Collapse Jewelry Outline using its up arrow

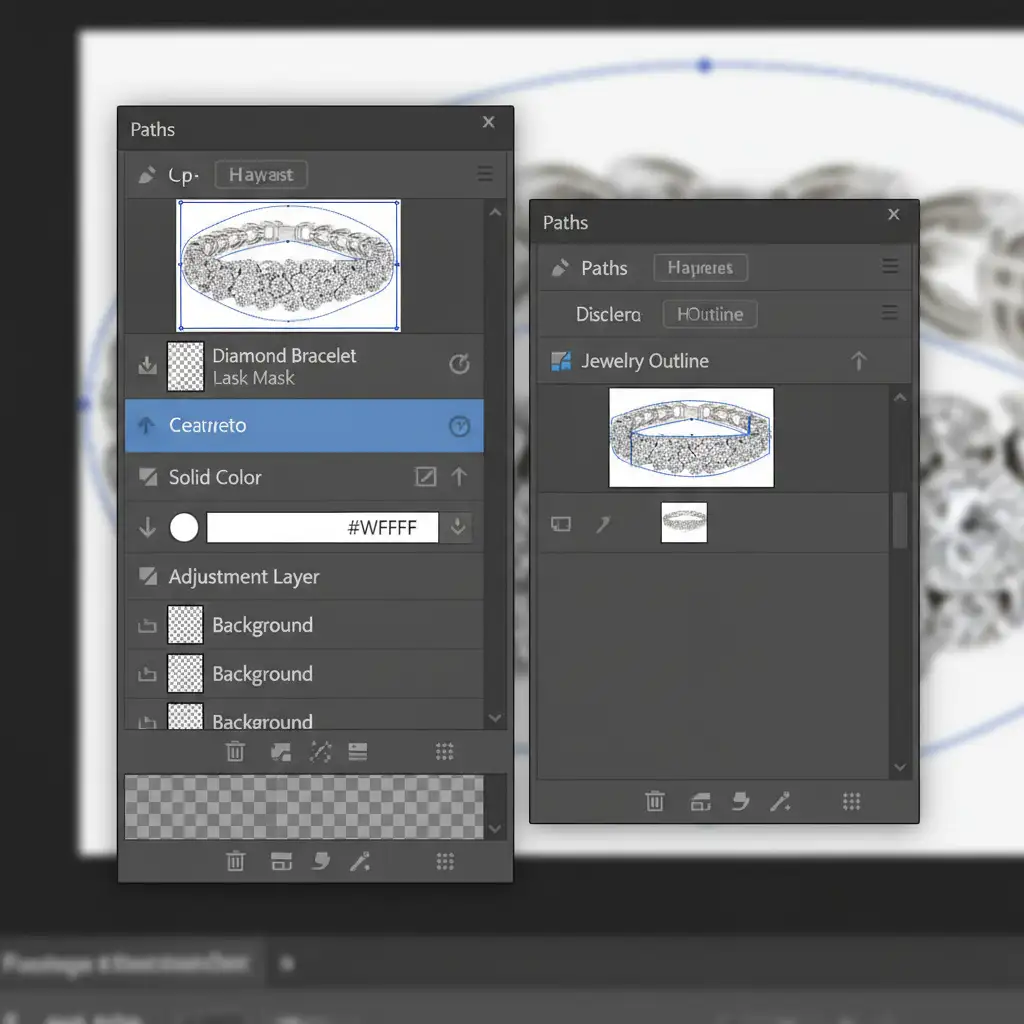(858, 362)
